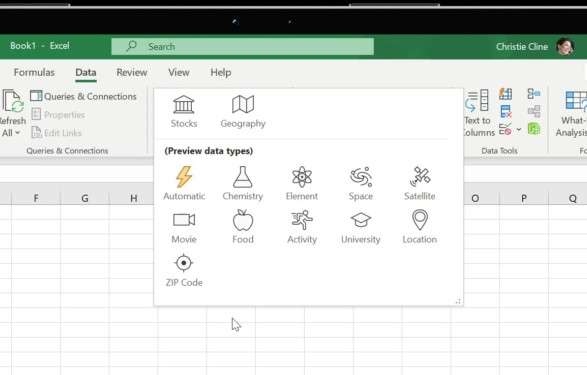The height and width of the screenshot is (375, 587).
Task: Click the Data Validation icon
Action: point(505,129)
